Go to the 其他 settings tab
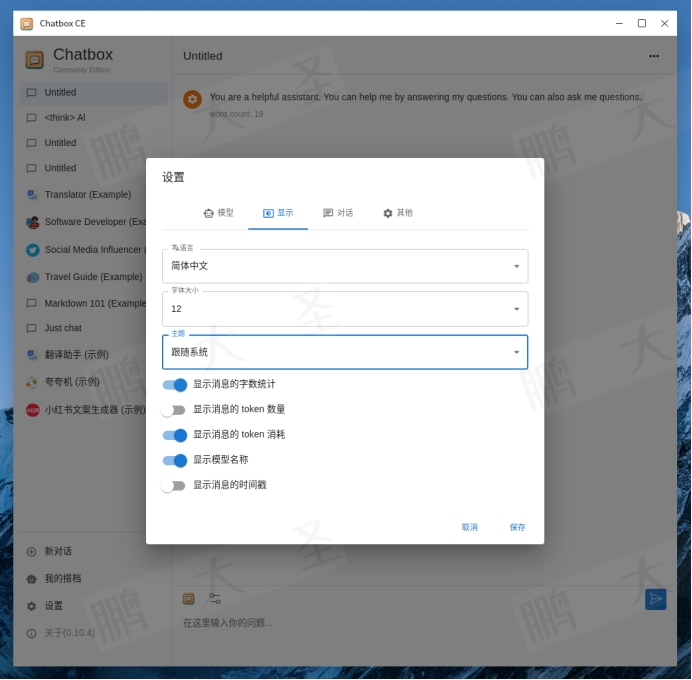Screen dimensions: 692x680 click(x=398, y=213)
